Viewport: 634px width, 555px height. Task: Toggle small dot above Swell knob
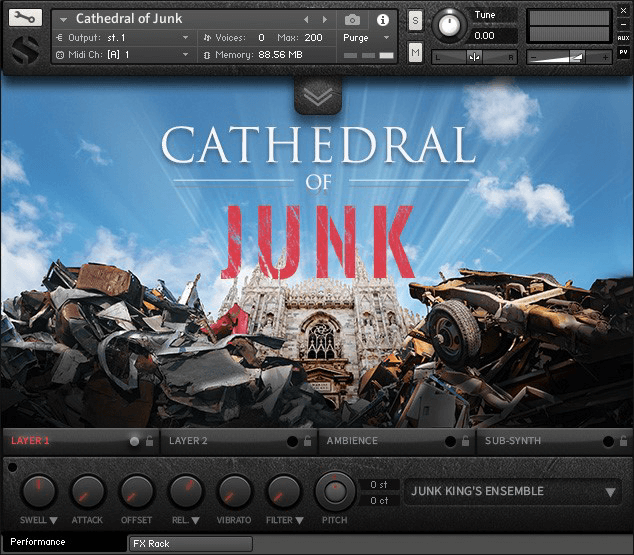click(x=12, y=467)
